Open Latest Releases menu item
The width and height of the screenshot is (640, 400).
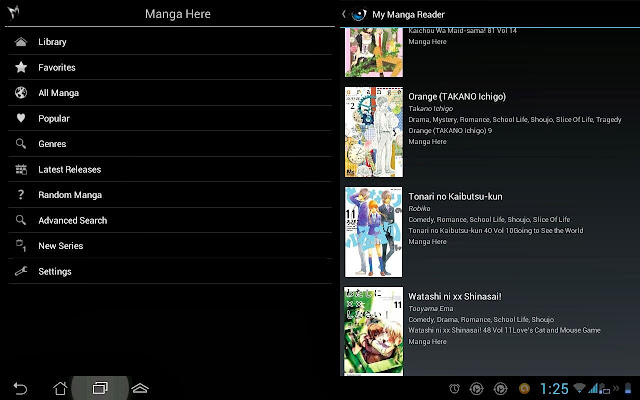170,169
